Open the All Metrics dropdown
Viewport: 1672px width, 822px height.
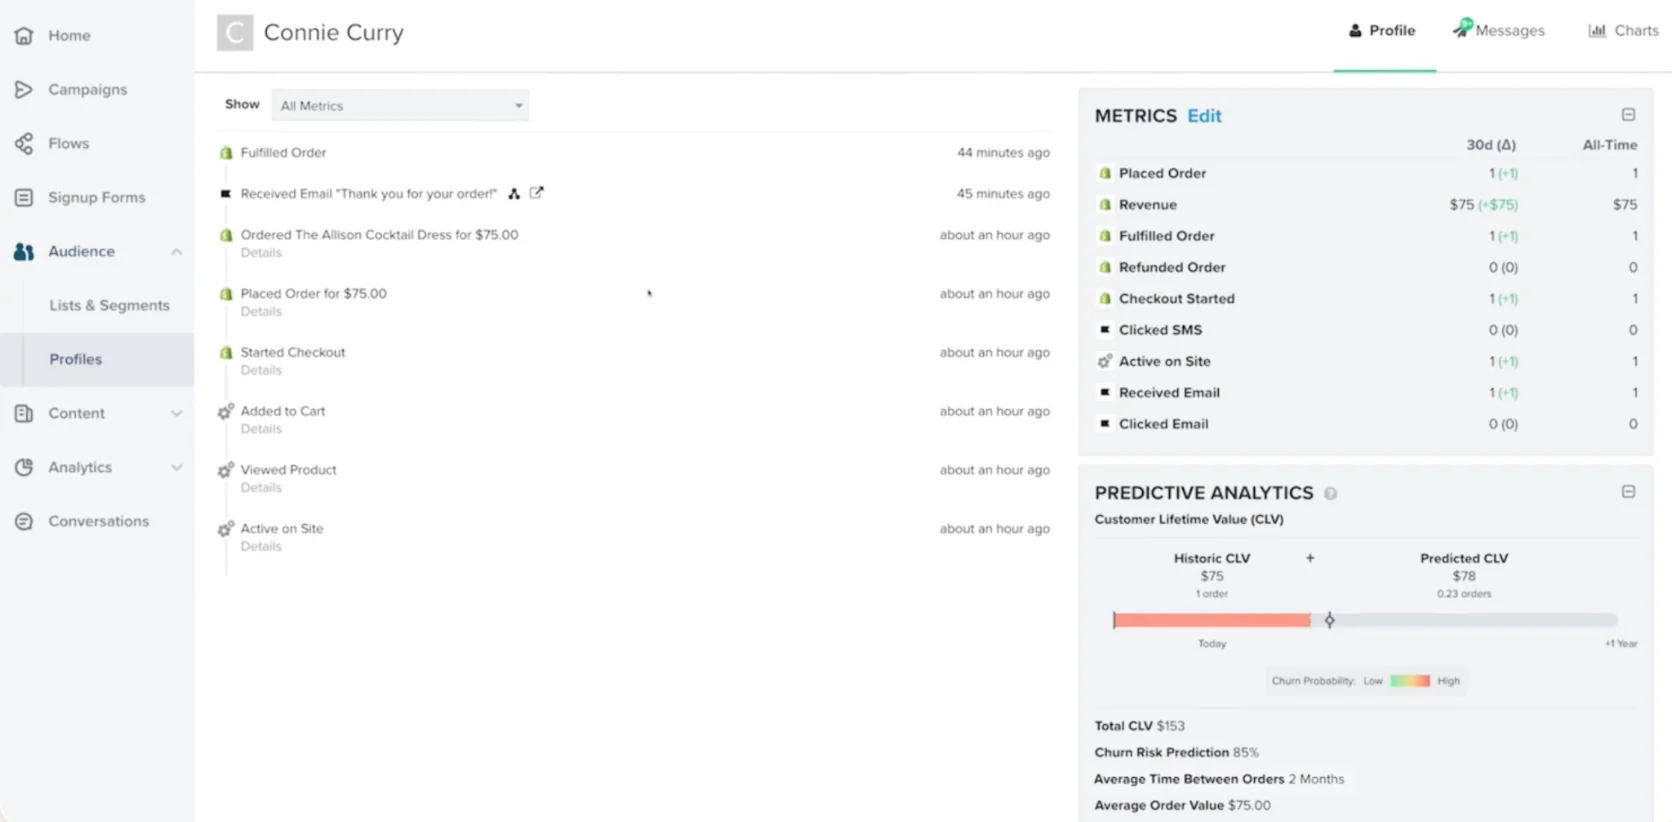[400, 106]
